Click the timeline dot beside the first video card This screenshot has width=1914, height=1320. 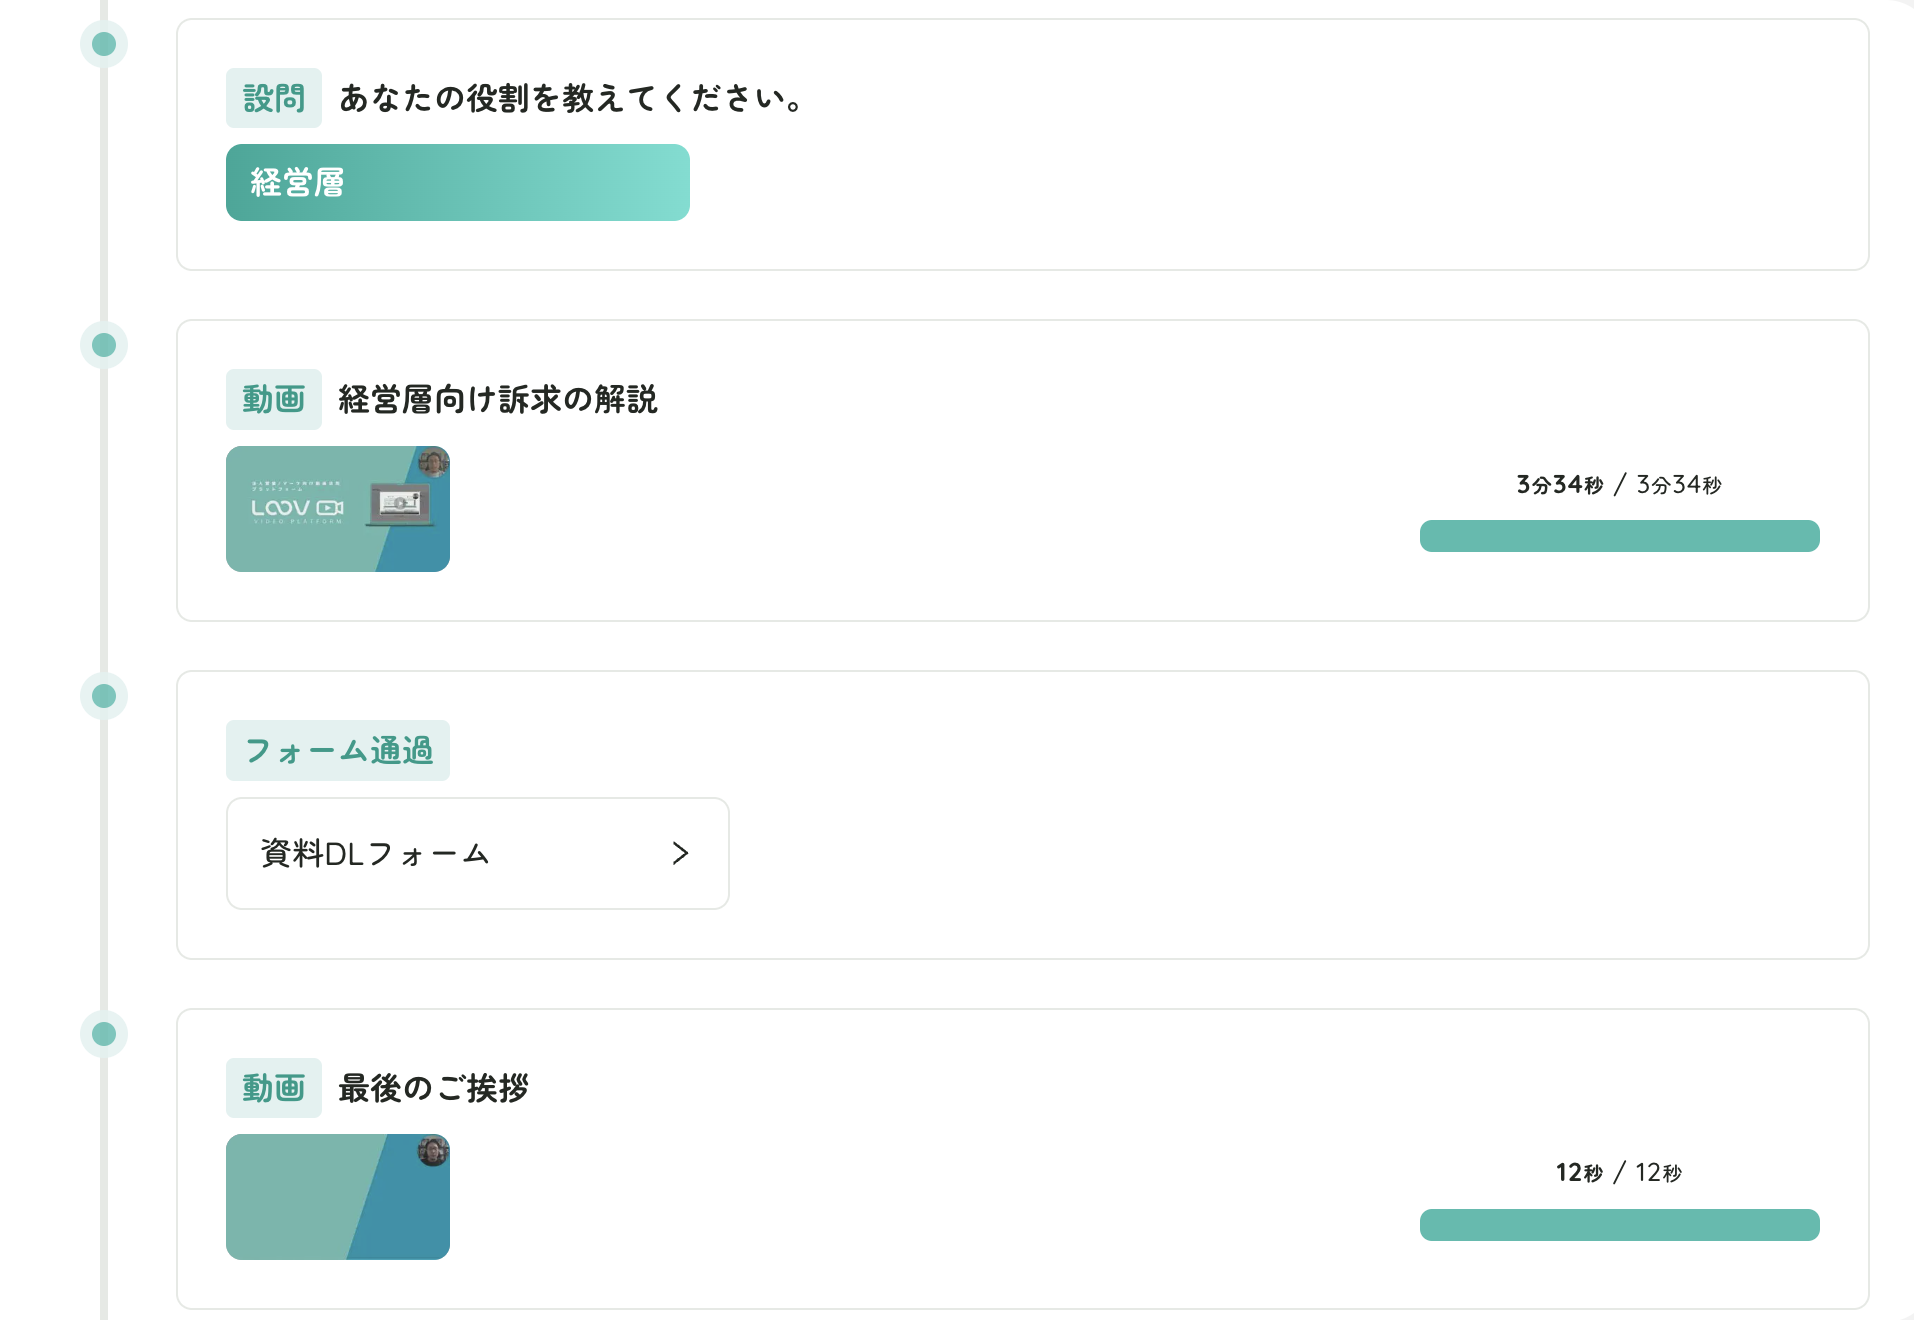tap(102, 345)
